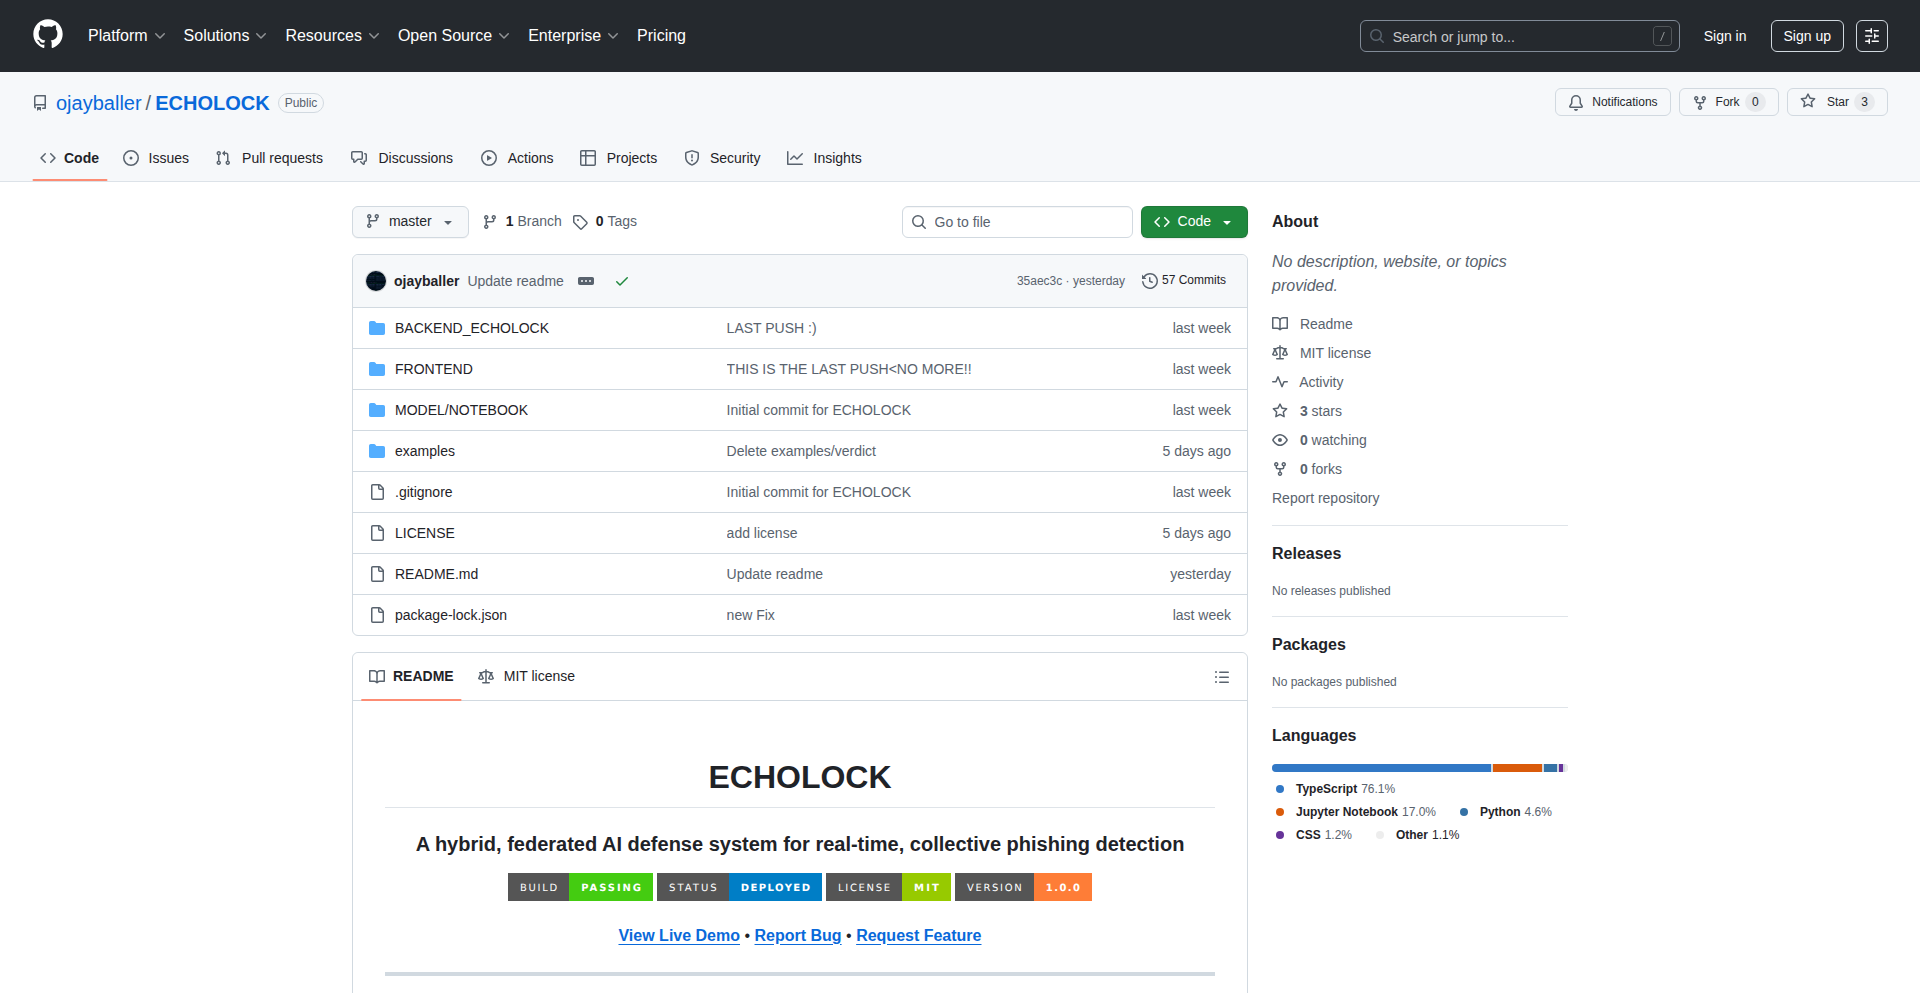Click the green check mark on the commit
Viewport: 1920px width, 993px height.
622,281
